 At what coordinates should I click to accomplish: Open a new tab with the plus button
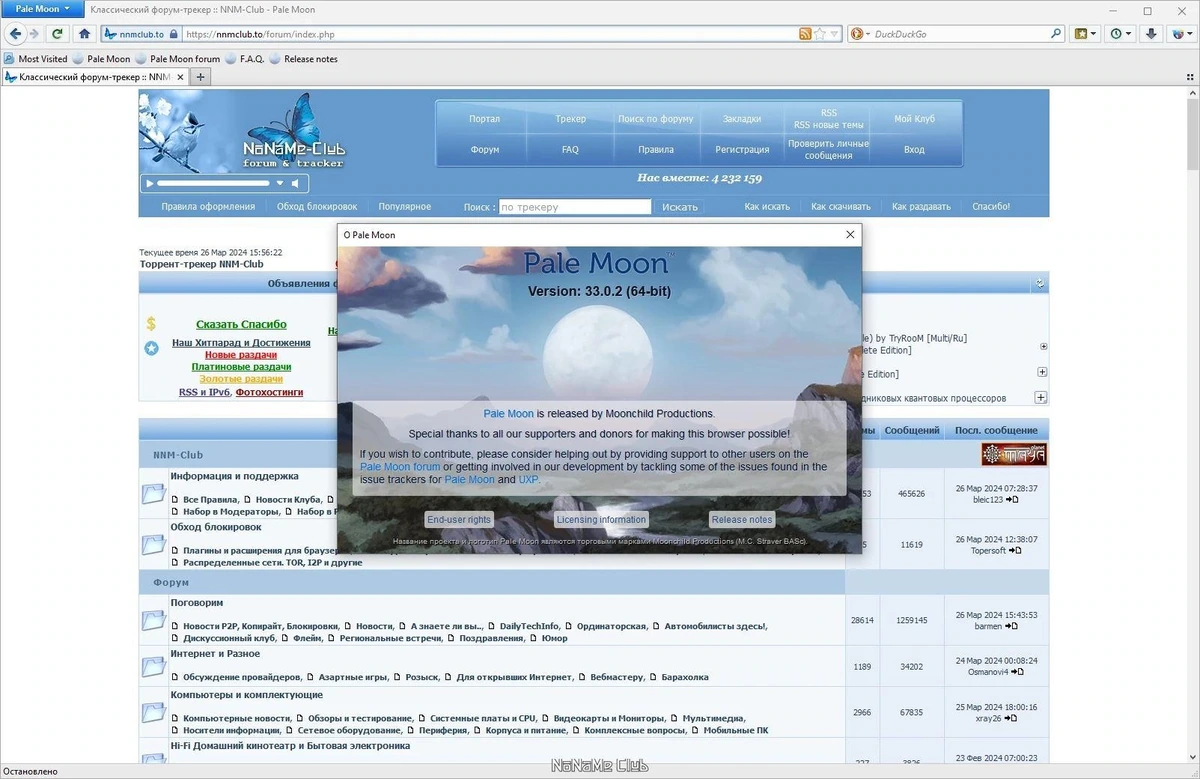point(200,76)
